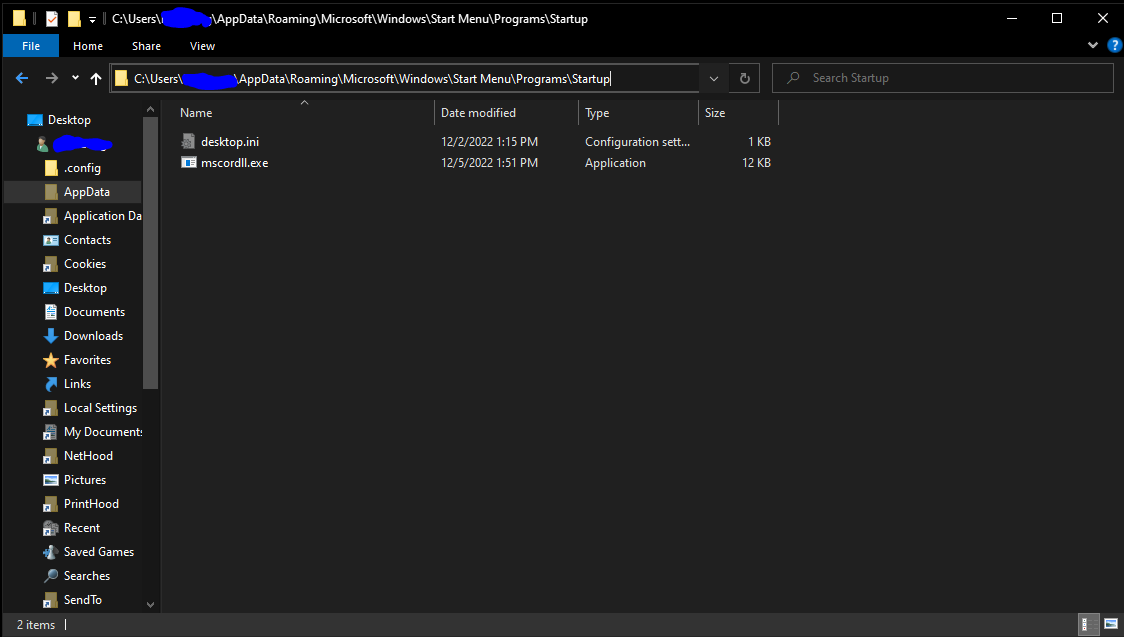Sort files by Size column
This screenshot has width=1124, height=638.
(x=715, y=113)
